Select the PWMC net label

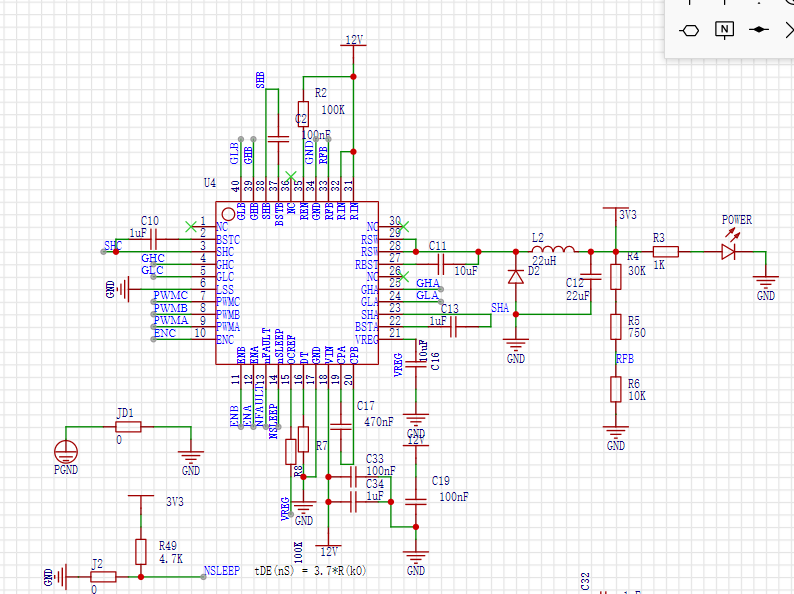(x=170, y=297)
